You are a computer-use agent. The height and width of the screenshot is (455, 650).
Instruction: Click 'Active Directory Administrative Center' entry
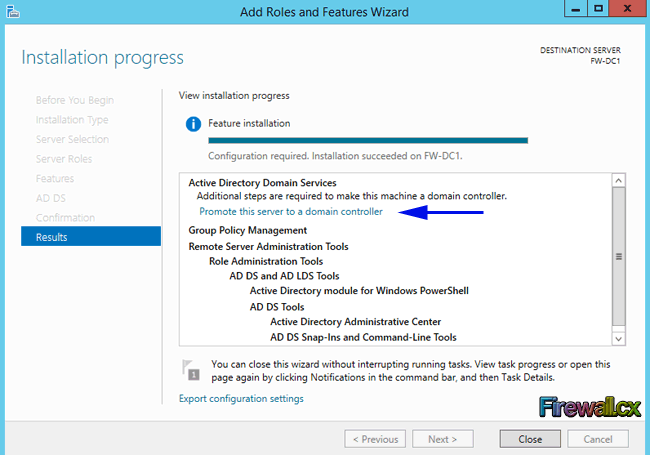pyautogui.click(x=355, y=322)
